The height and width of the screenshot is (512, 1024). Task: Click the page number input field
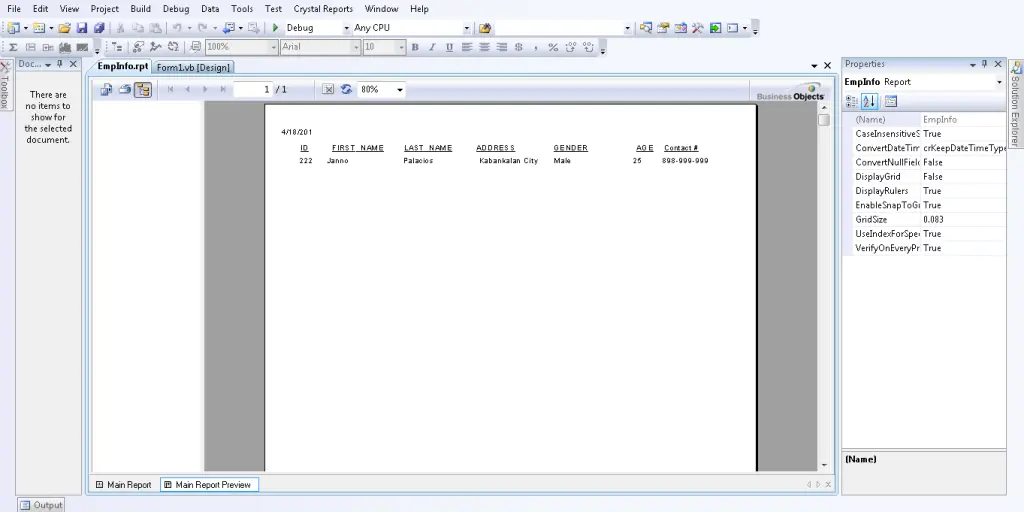point(253,89)
